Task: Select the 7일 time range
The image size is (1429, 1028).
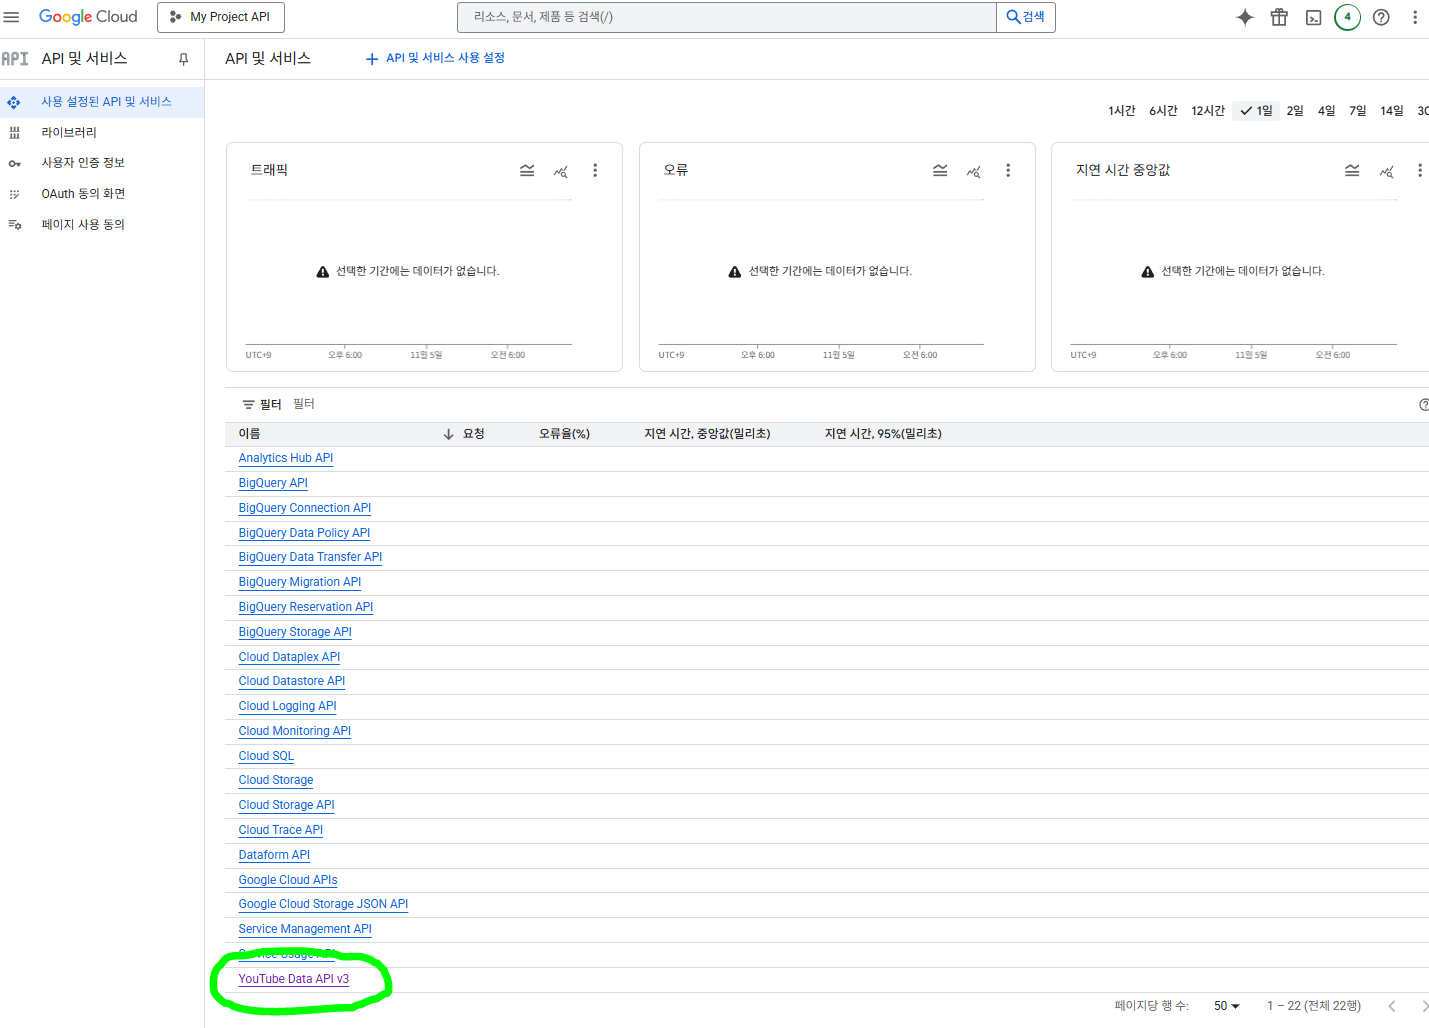Action: click(1357, 111)
